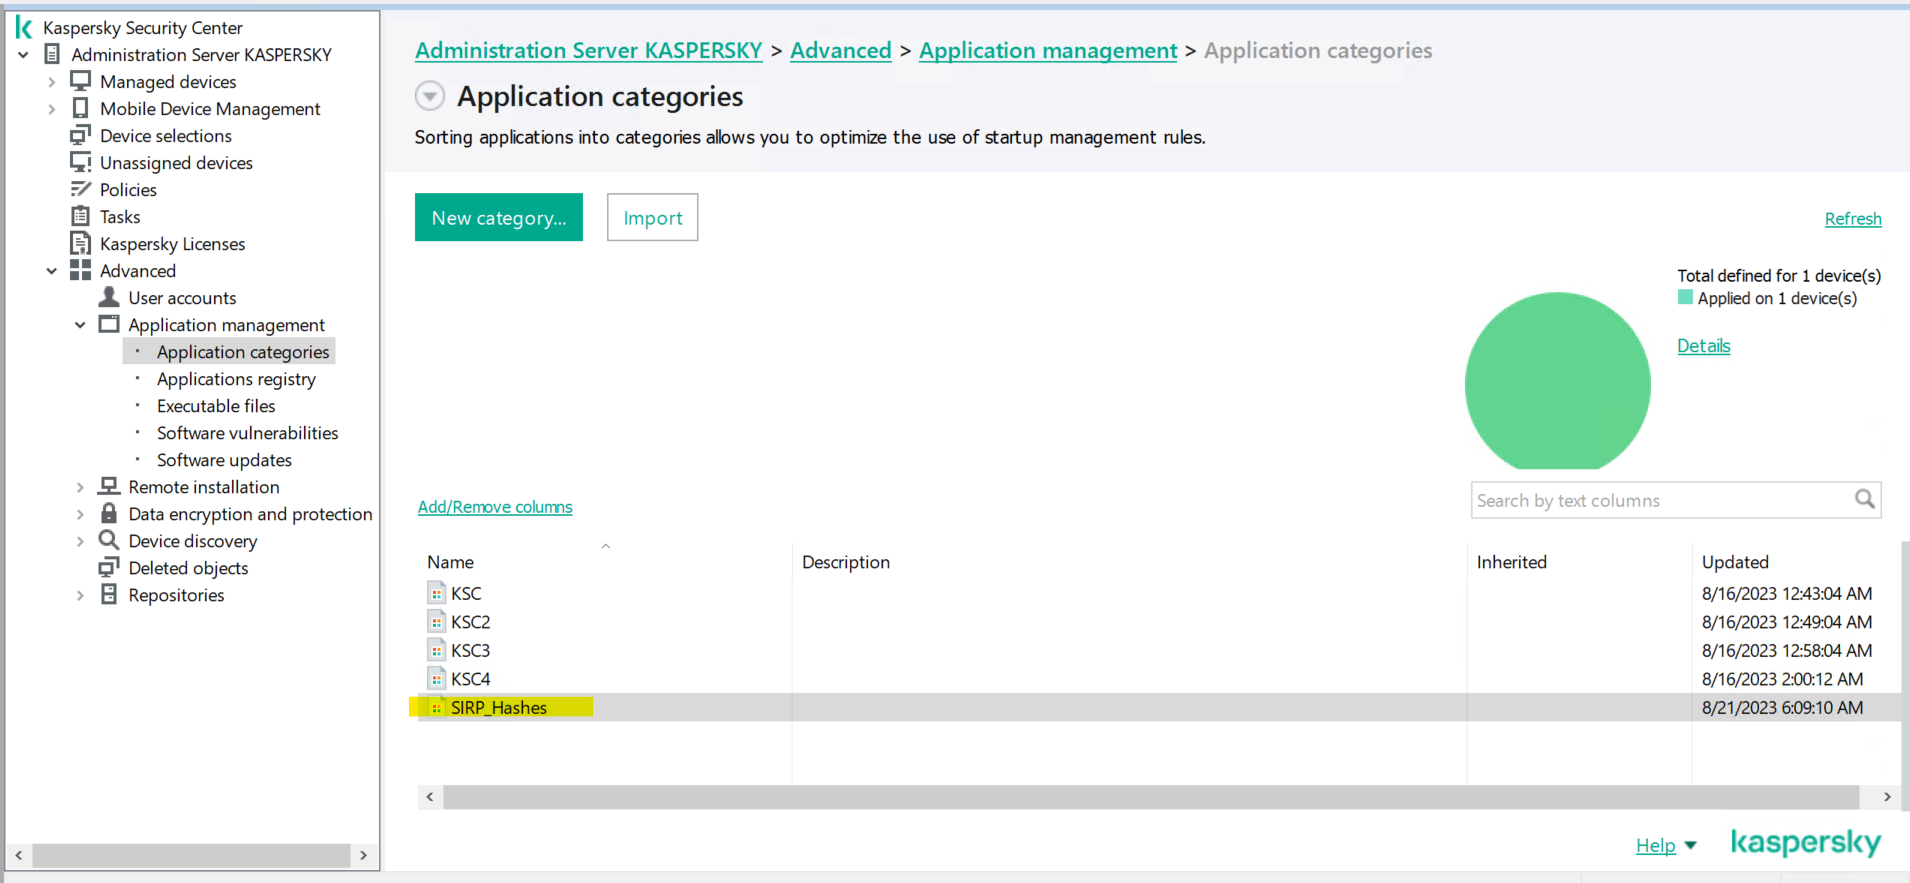Click the Repositories icon
This screenshot has height=883, width=1910.
point(110,594)
